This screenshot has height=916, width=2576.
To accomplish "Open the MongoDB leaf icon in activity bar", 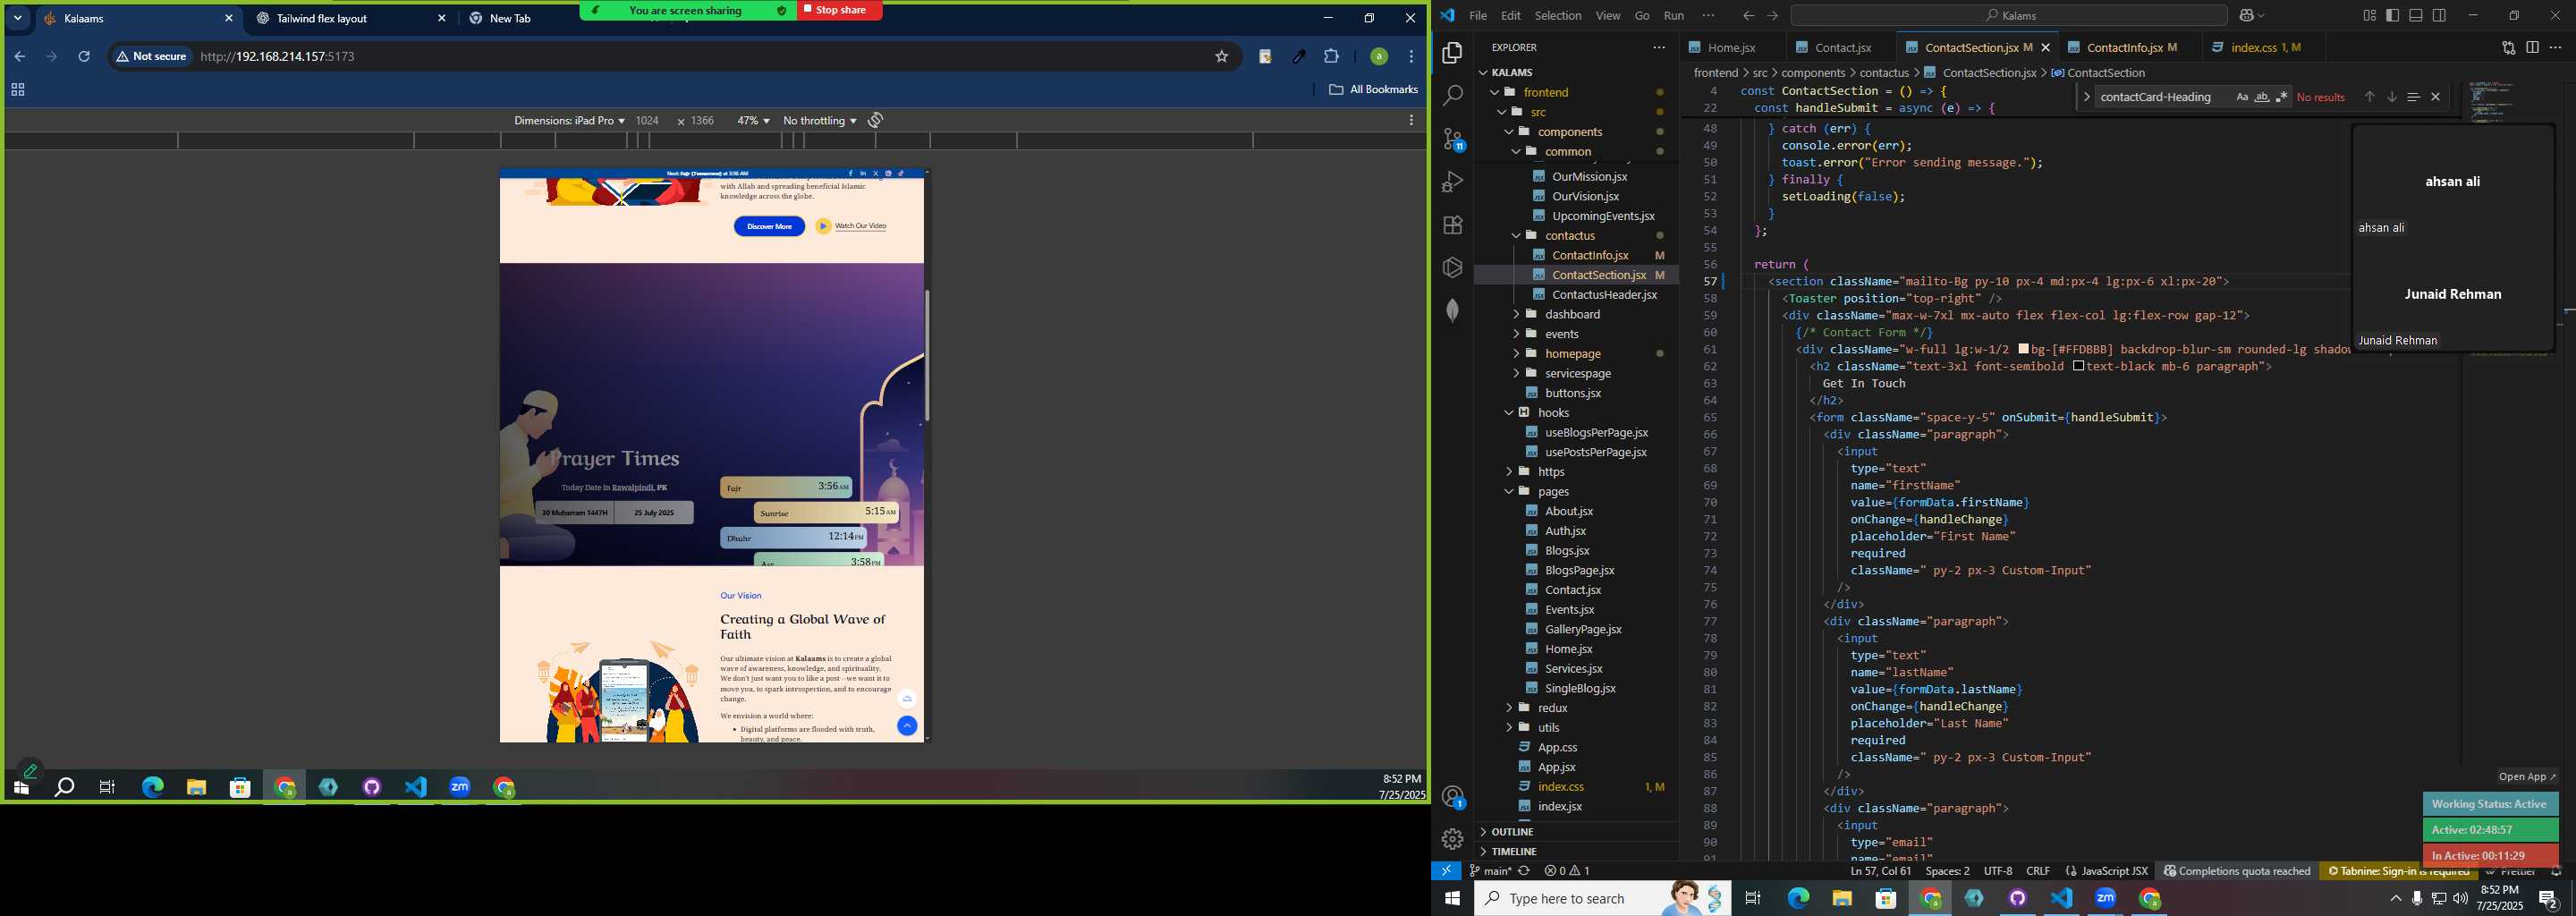I will tap(1453, 311).
